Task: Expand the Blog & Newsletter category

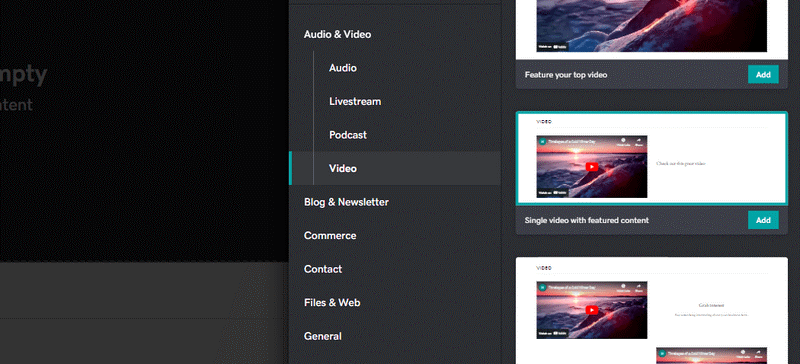Action: click(x=346, y=202)
